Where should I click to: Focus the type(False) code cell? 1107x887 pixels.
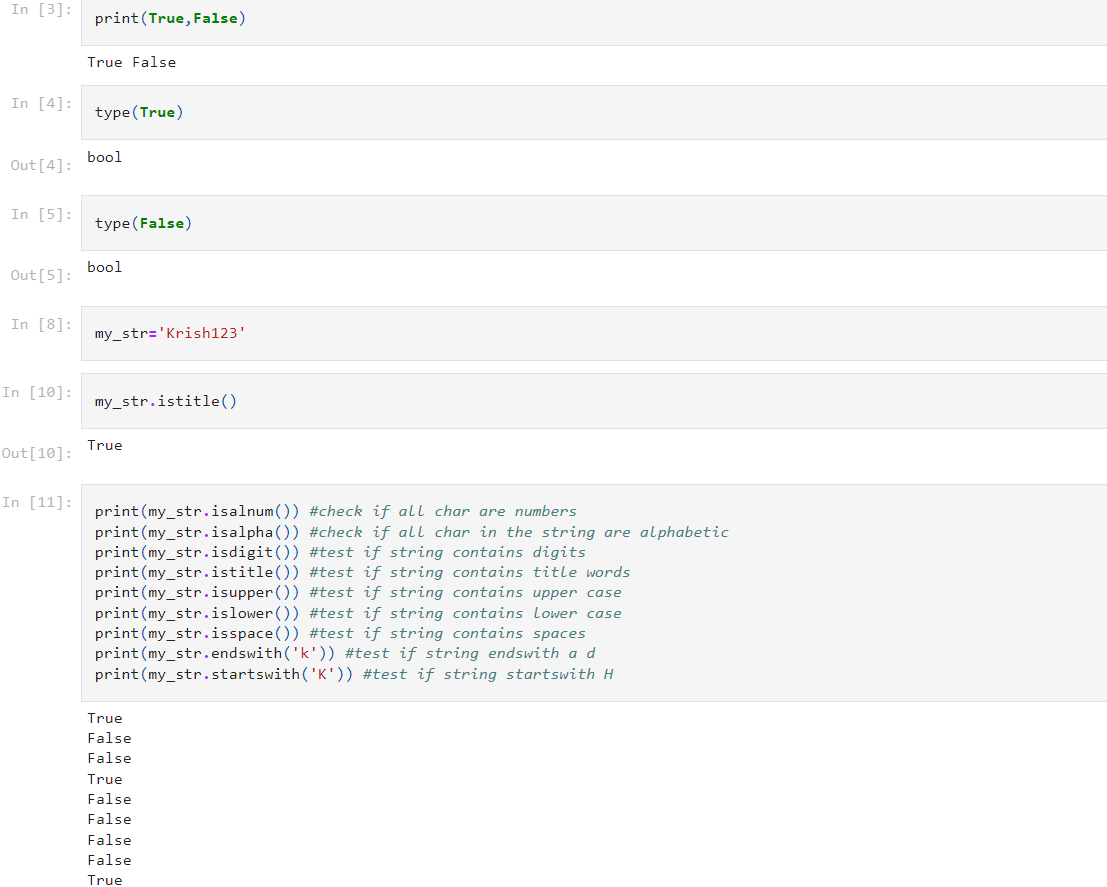click(594, 223)
